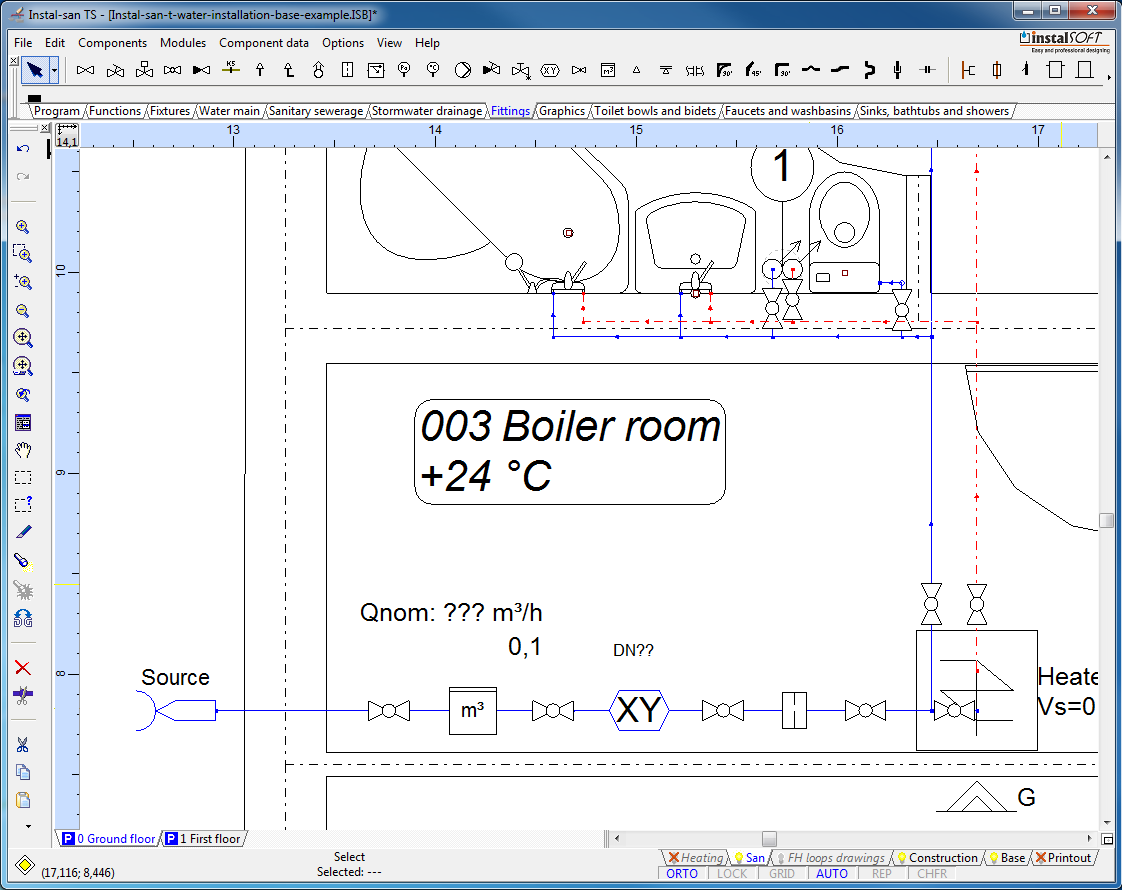Screen dimensions: 1122x890
Task: Open dropdown arrow beside pointer tool
Action: click(x=54, y=70)
